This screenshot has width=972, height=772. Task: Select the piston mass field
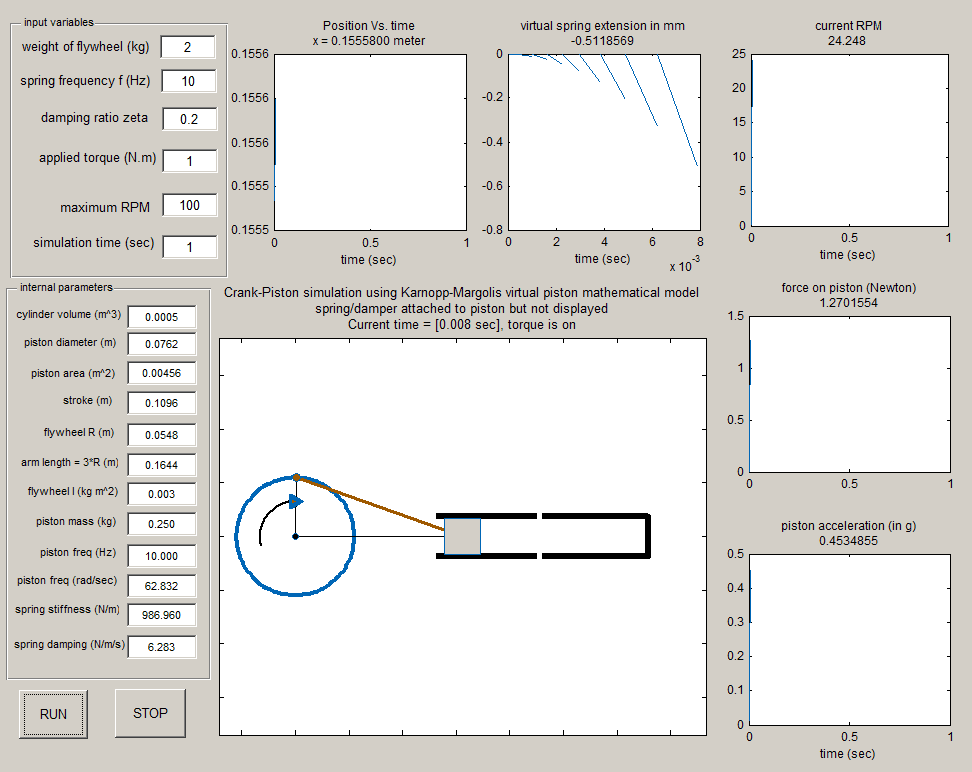[x=161, y=524]
